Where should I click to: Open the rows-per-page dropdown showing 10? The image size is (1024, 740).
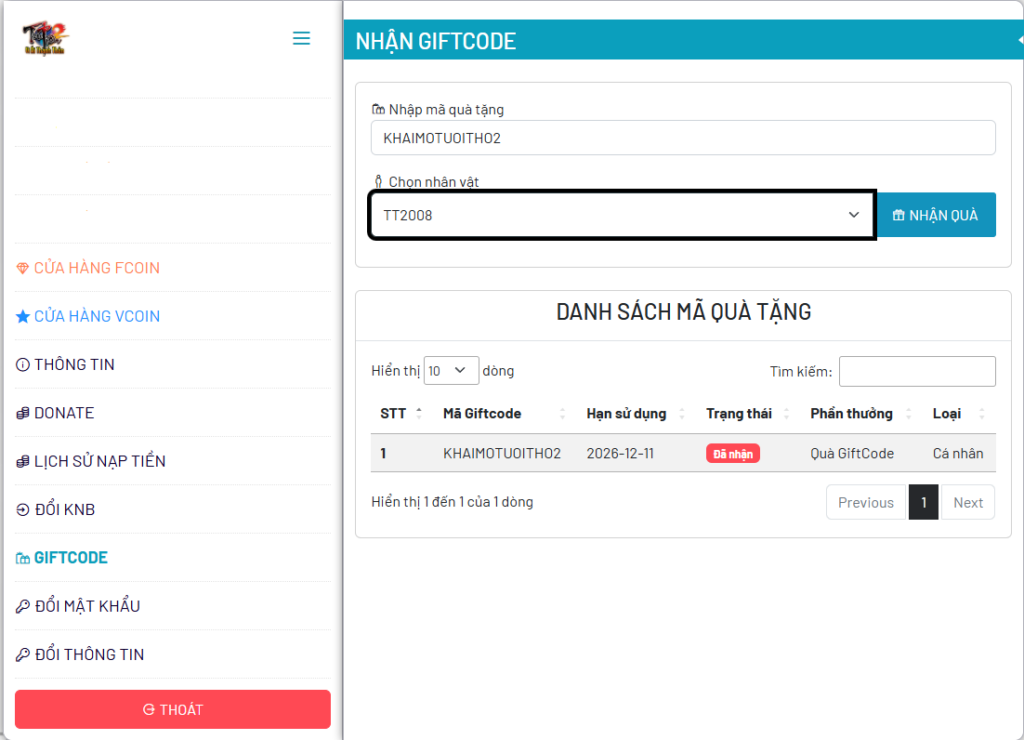point(451,371)
